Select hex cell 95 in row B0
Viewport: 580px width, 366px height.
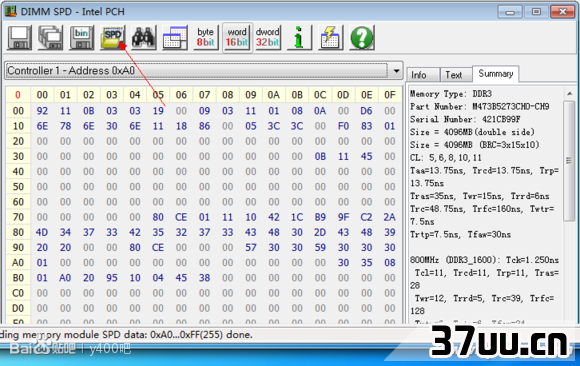pos(112,278)
